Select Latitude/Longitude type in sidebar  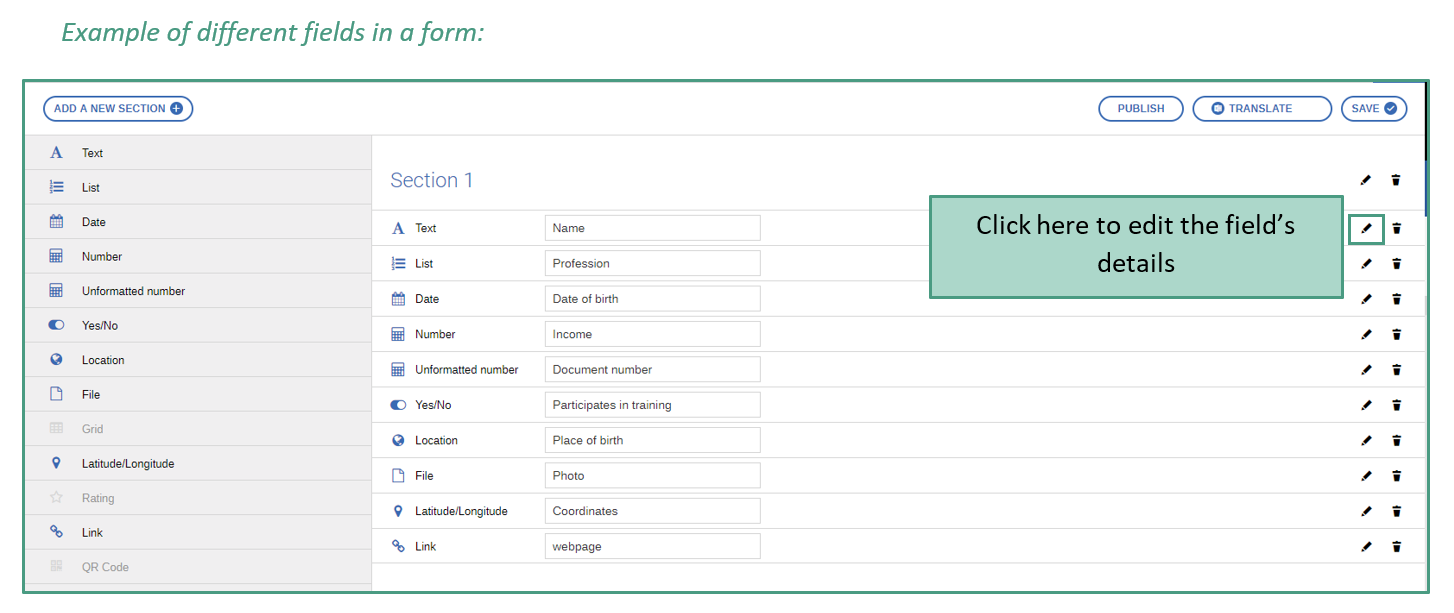point(198,464)
